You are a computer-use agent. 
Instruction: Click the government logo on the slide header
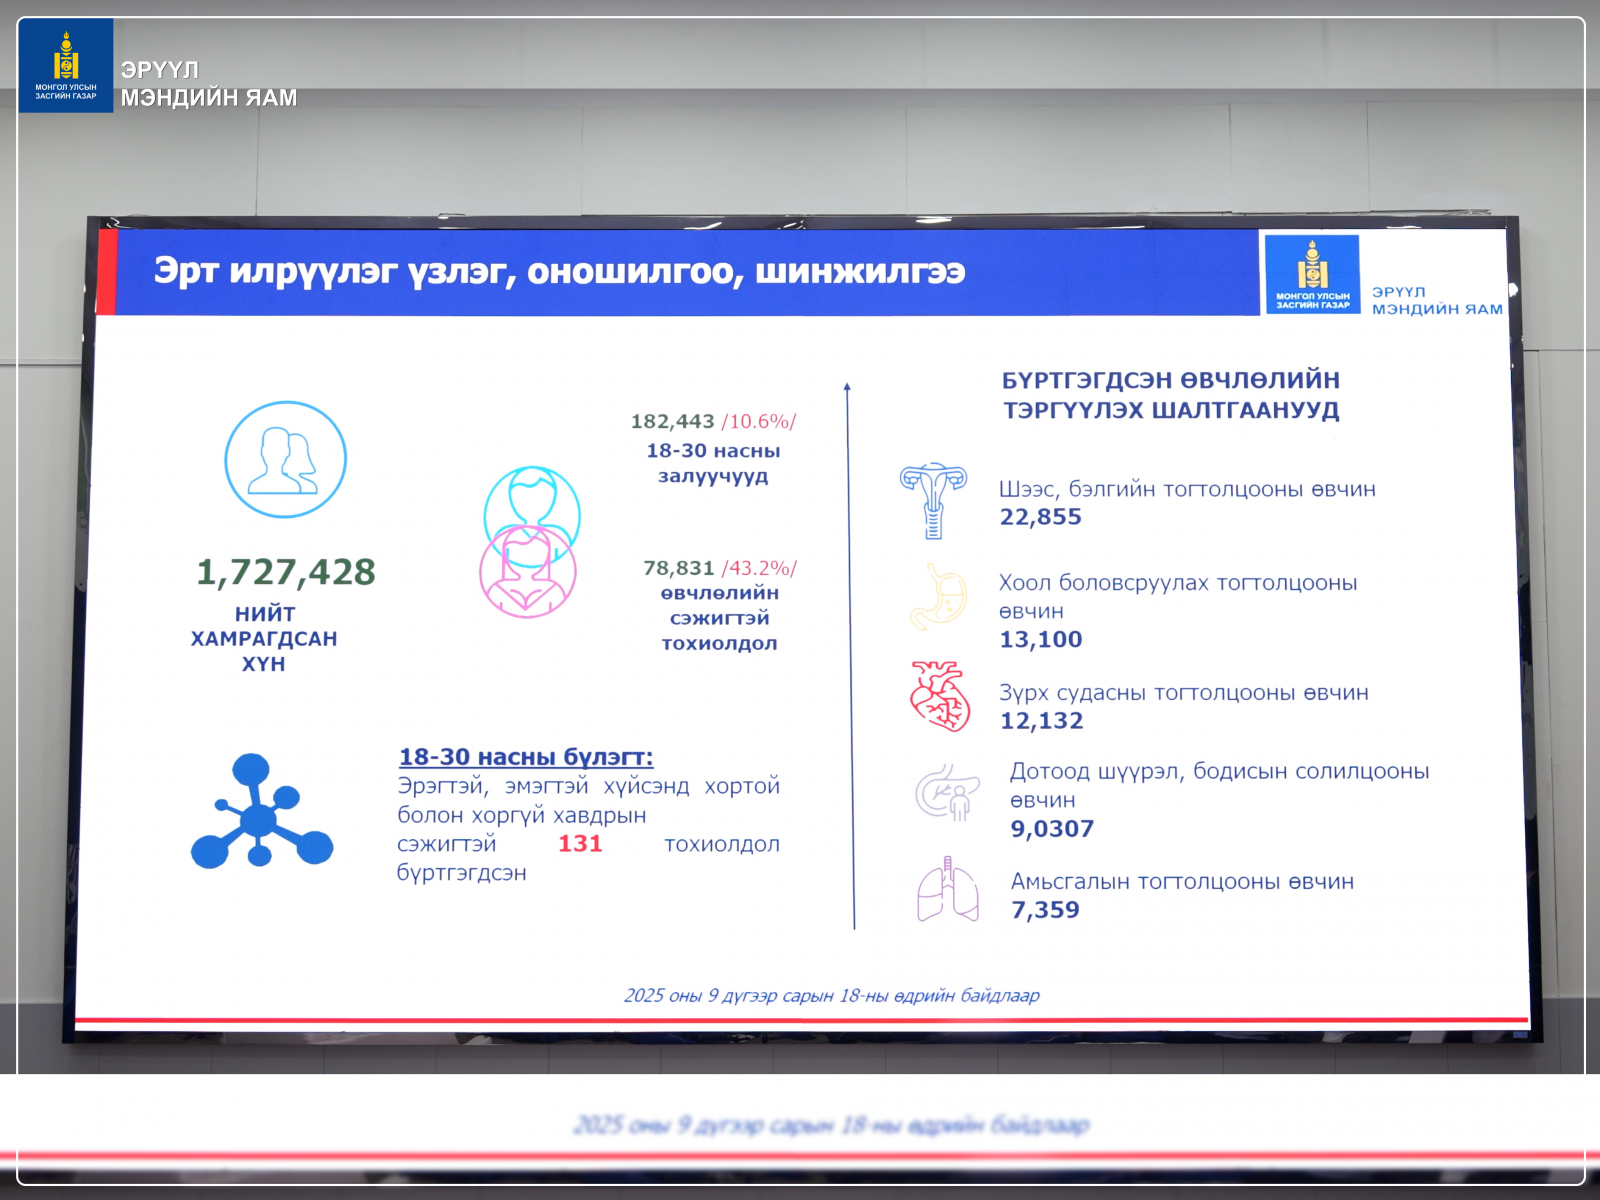(1312, 274)
